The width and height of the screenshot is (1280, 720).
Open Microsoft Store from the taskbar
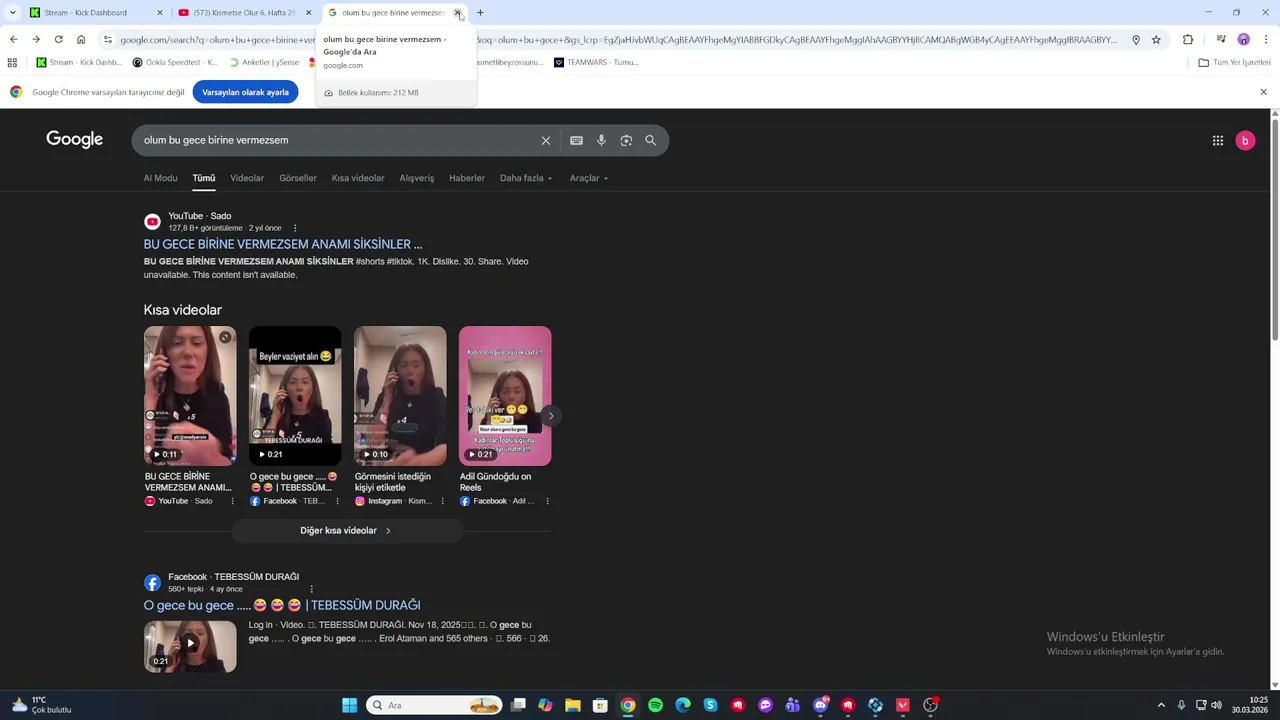[x=600, y=705]
